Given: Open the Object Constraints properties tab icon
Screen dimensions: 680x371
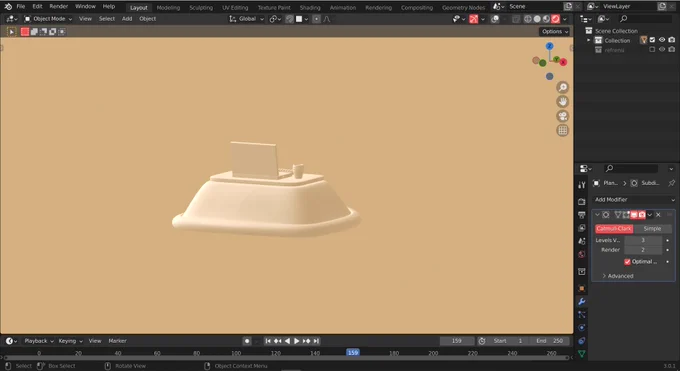Looking at the screenshot, I should [582, 341].
